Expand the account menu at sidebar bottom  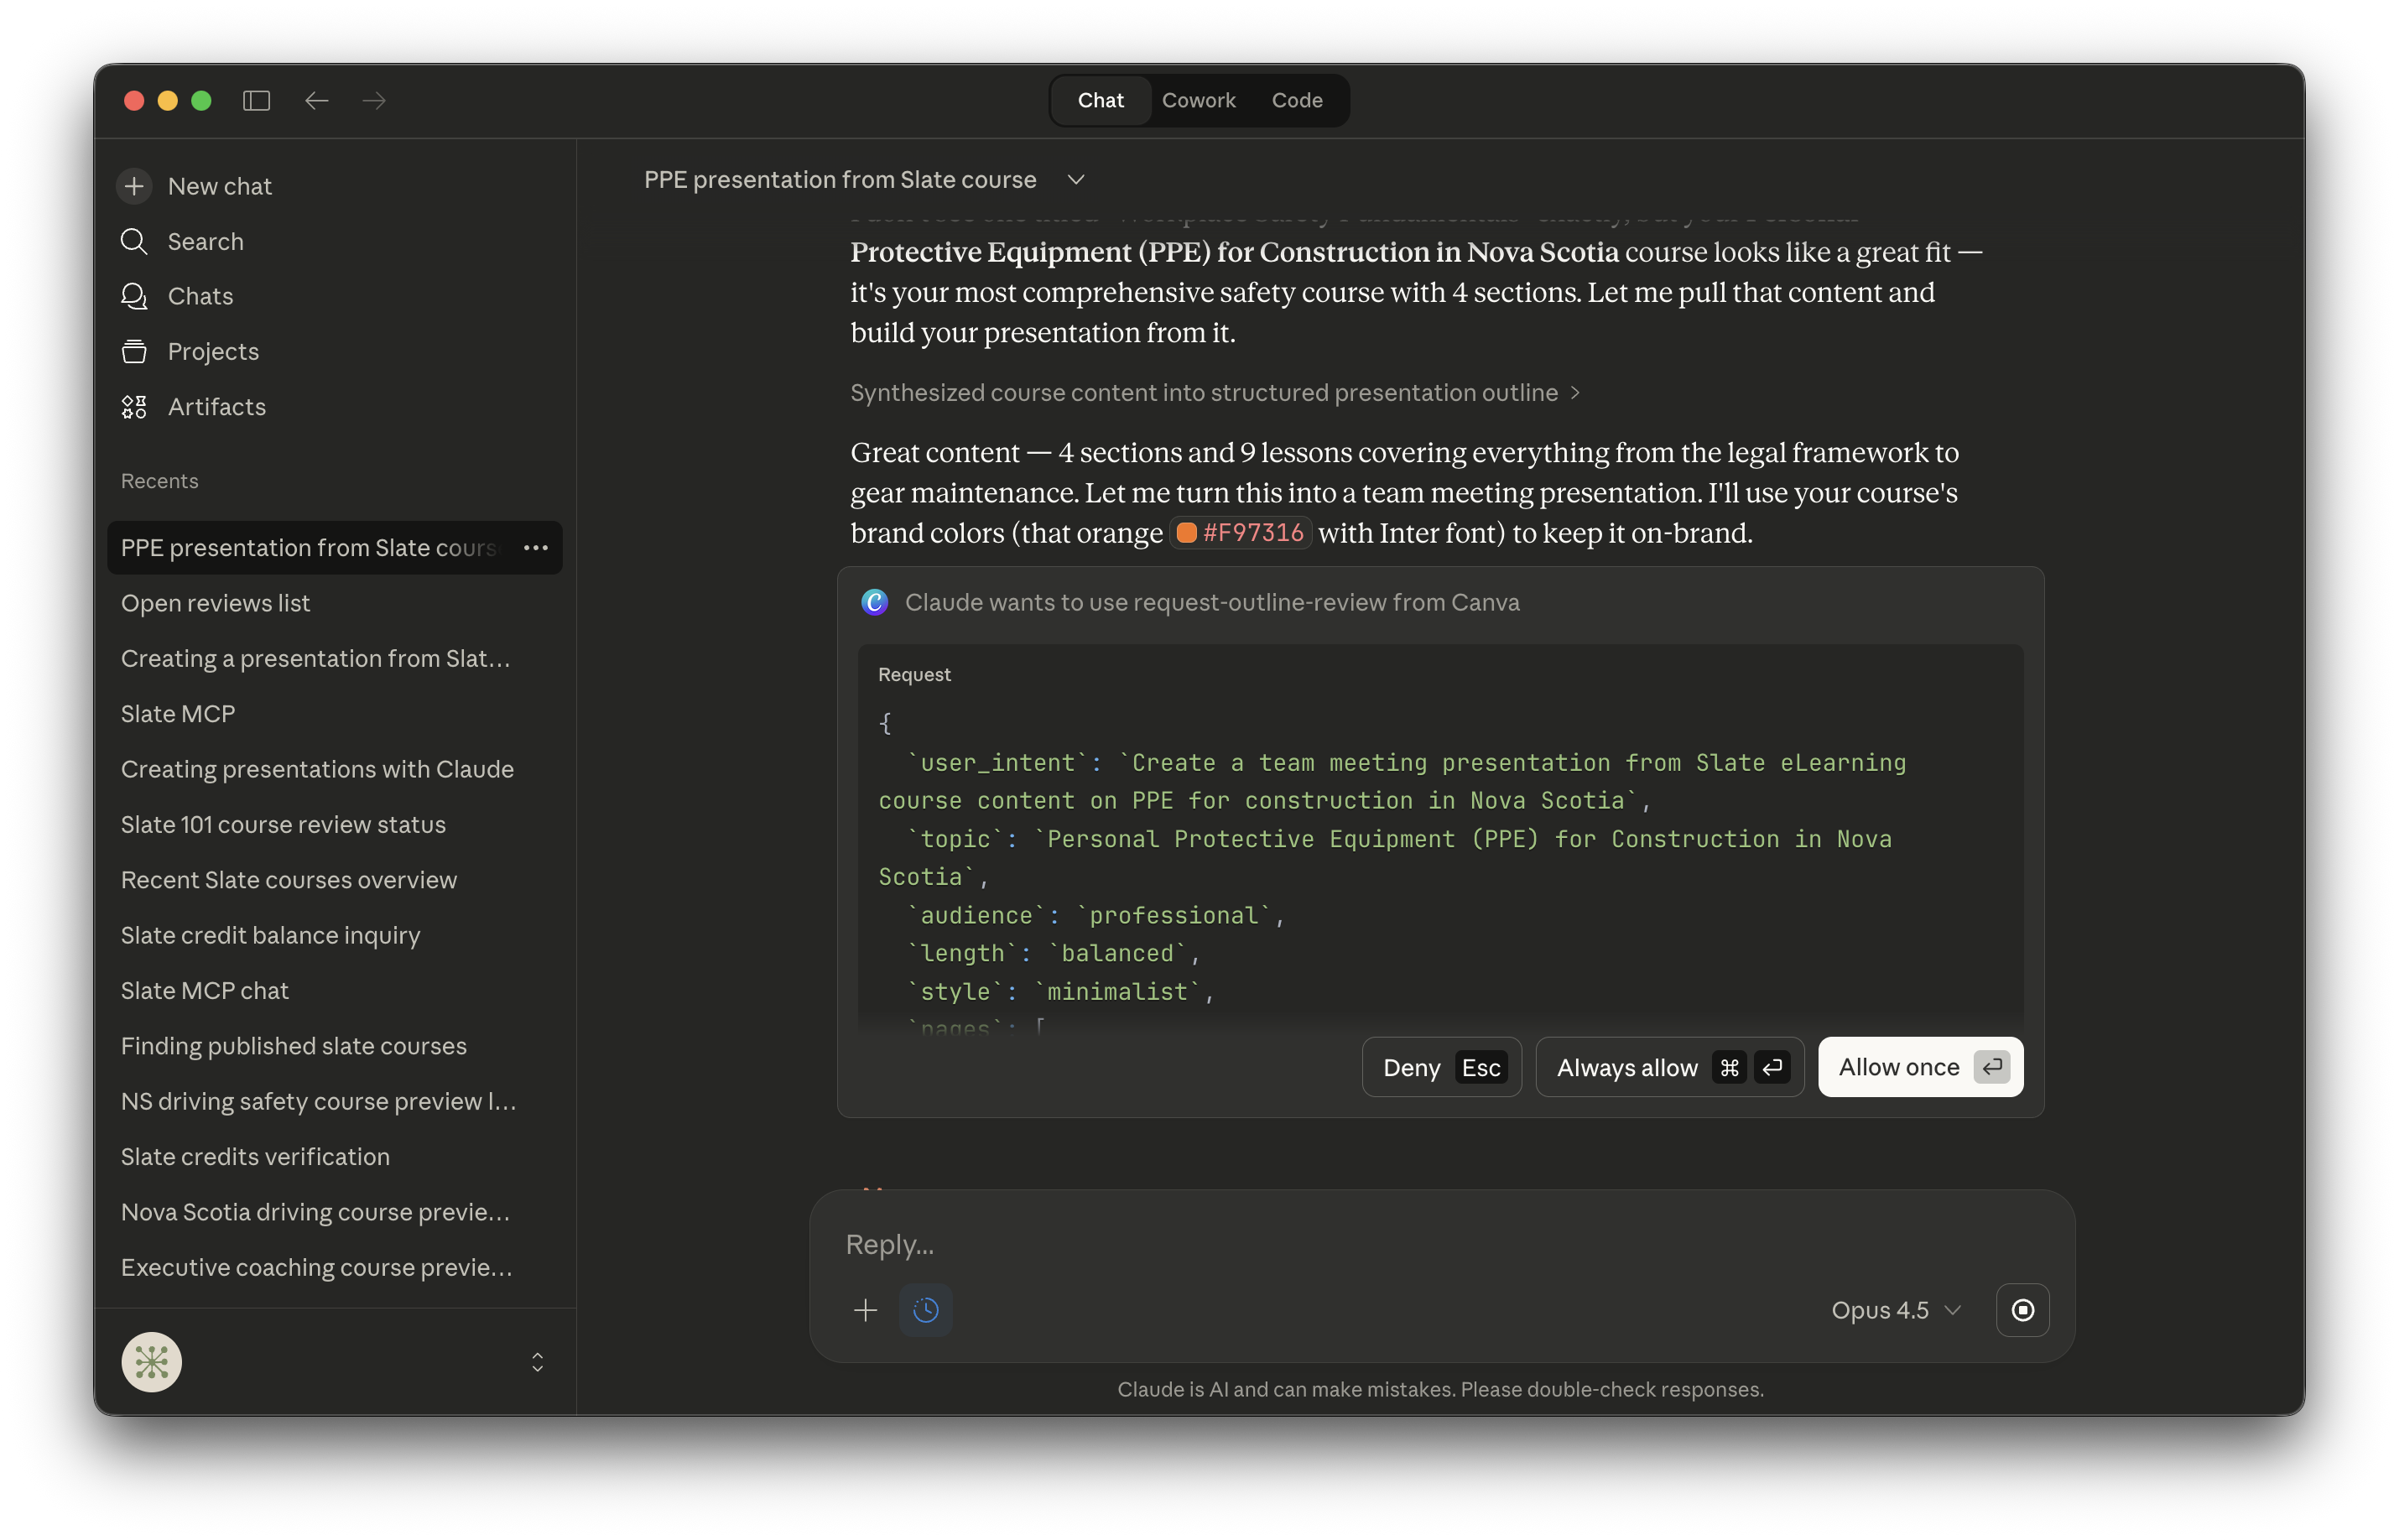tap(537, 1362)
